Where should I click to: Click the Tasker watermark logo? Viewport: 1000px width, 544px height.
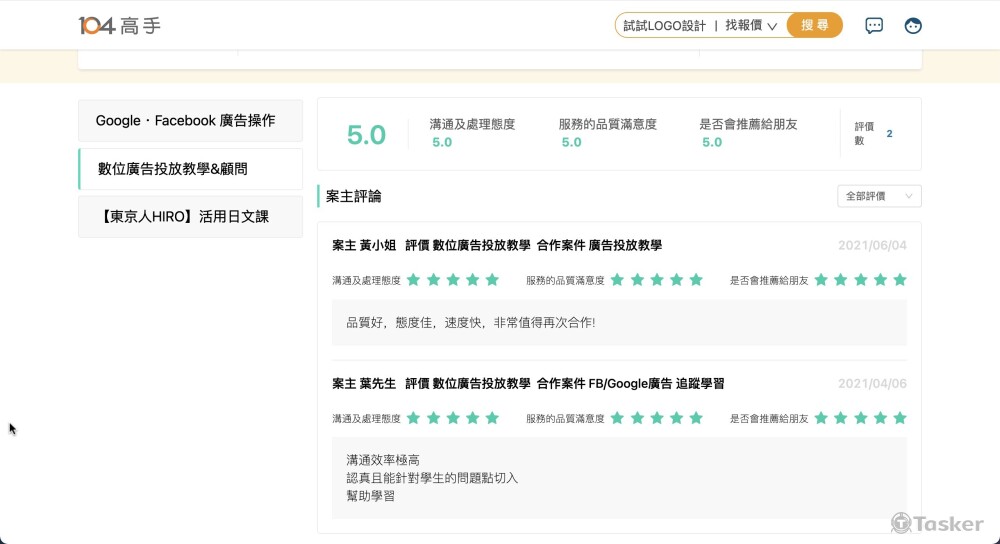coord(937,523)
